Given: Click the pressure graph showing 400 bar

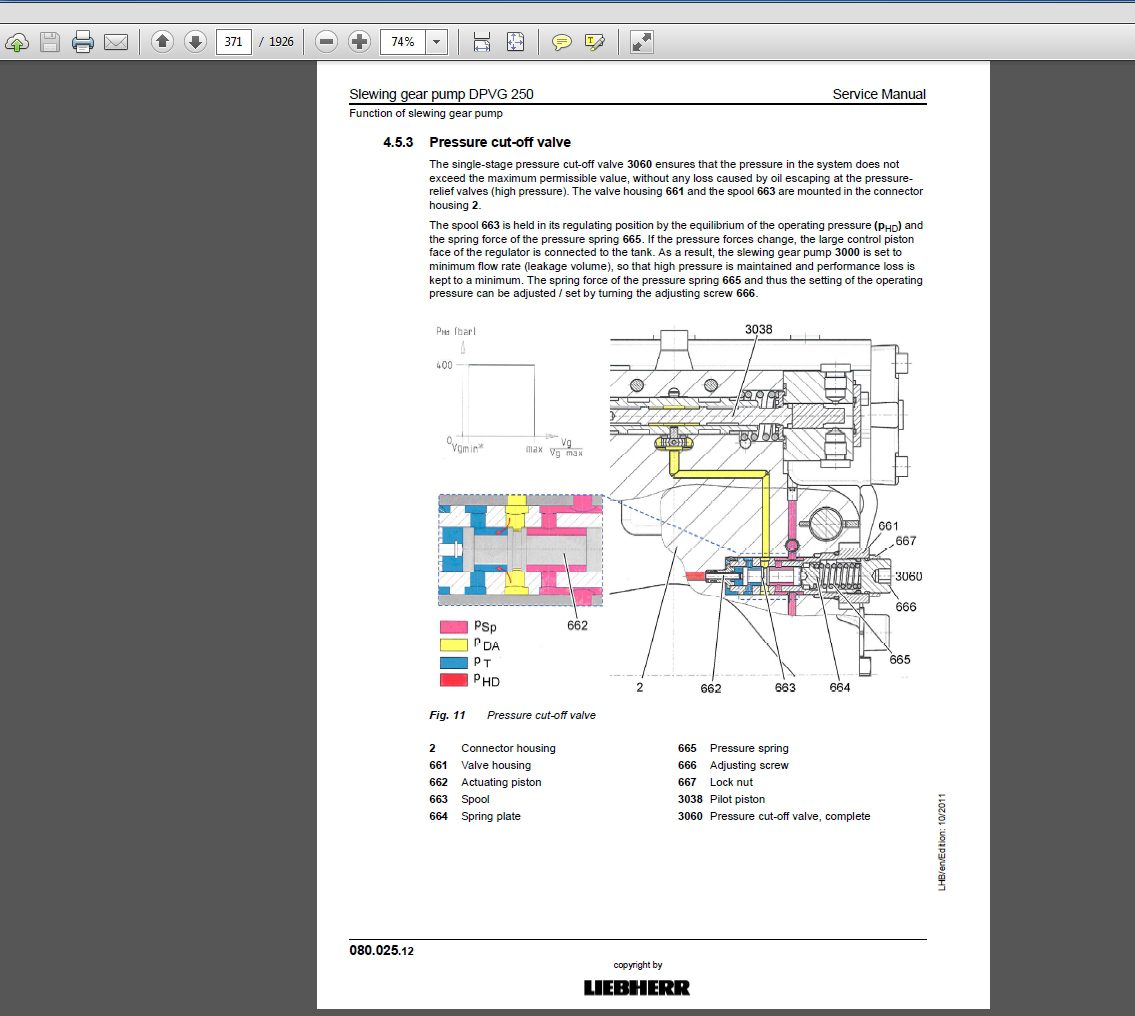Looking at the screenshot, I should tap(509, 392).
